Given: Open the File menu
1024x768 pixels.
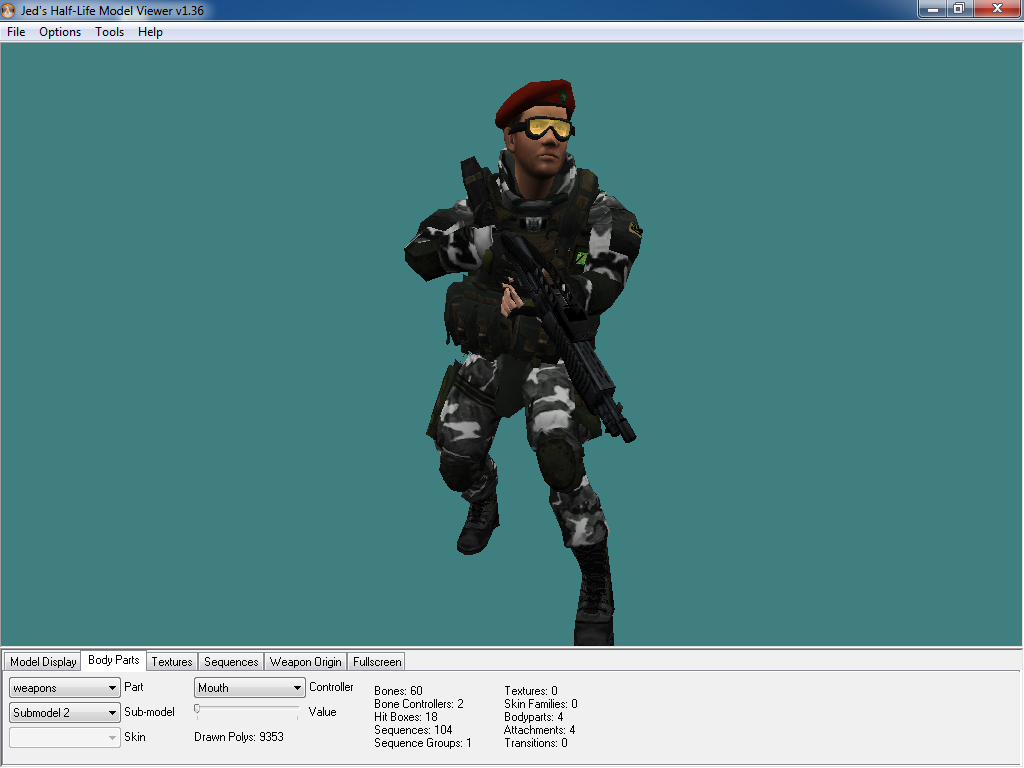Looking at the screenshot, I should [x=16, y=32].
